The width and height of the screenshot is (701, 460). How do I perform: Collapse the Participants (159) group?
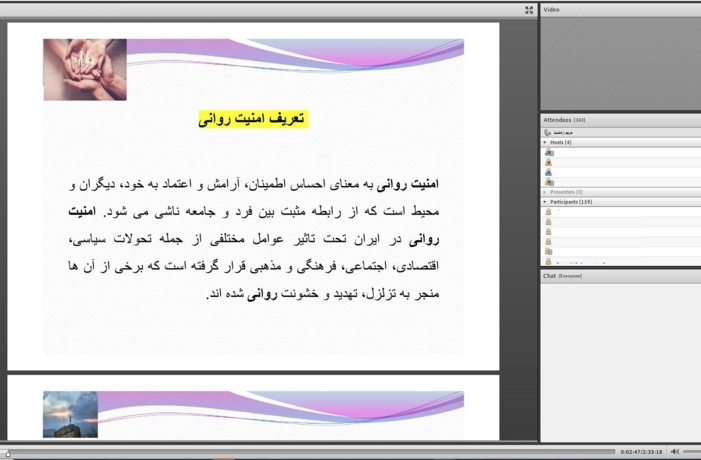(x=545, y=202)
